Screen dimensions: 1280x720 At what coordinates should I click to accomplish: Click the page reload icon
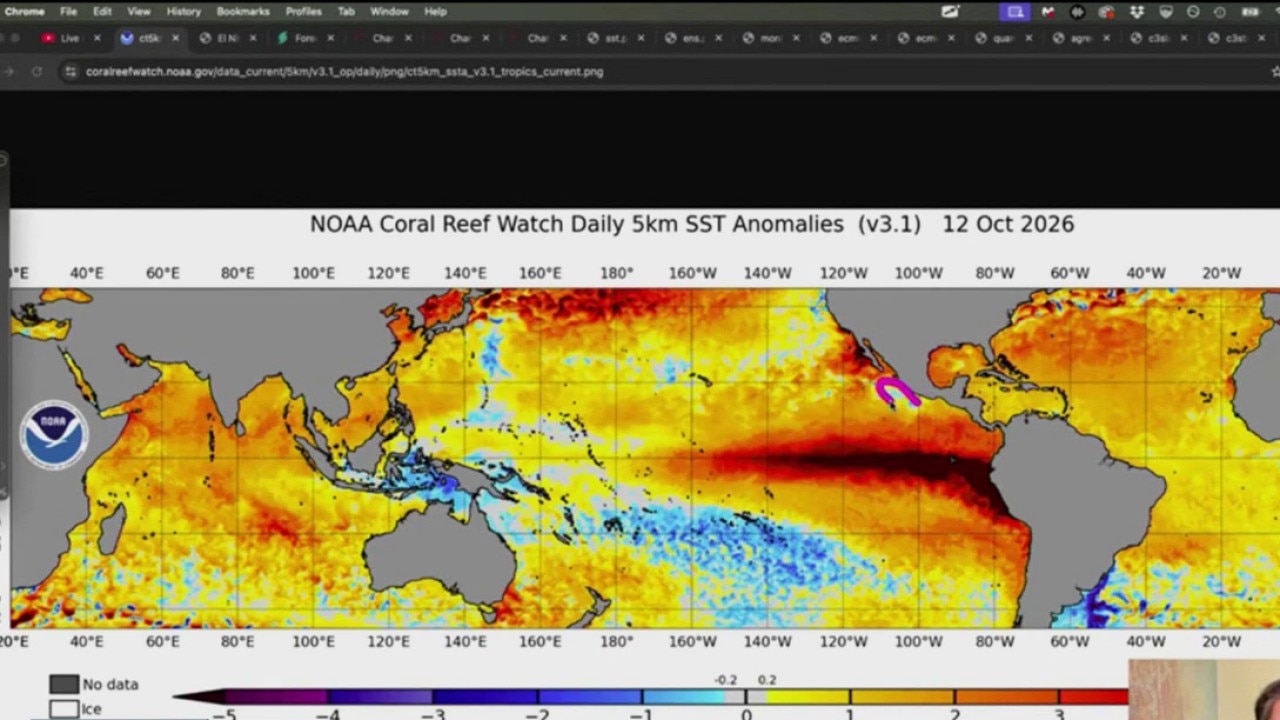click(37, 72)
